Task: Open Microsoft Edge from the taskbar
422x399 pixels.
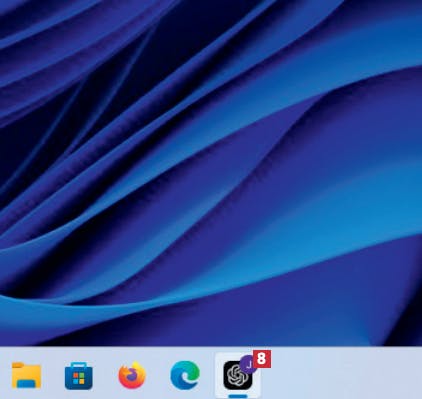Action: coord(185,375)
